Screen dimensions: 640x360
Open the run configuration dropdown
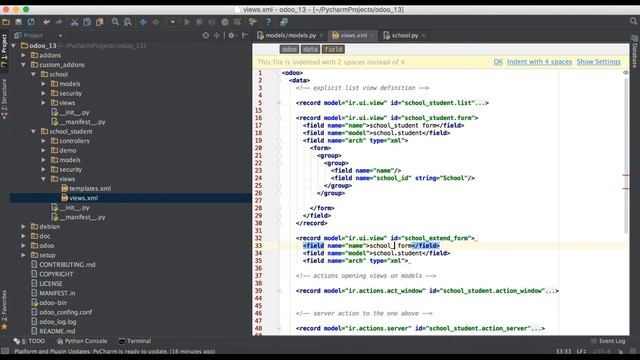172,22
